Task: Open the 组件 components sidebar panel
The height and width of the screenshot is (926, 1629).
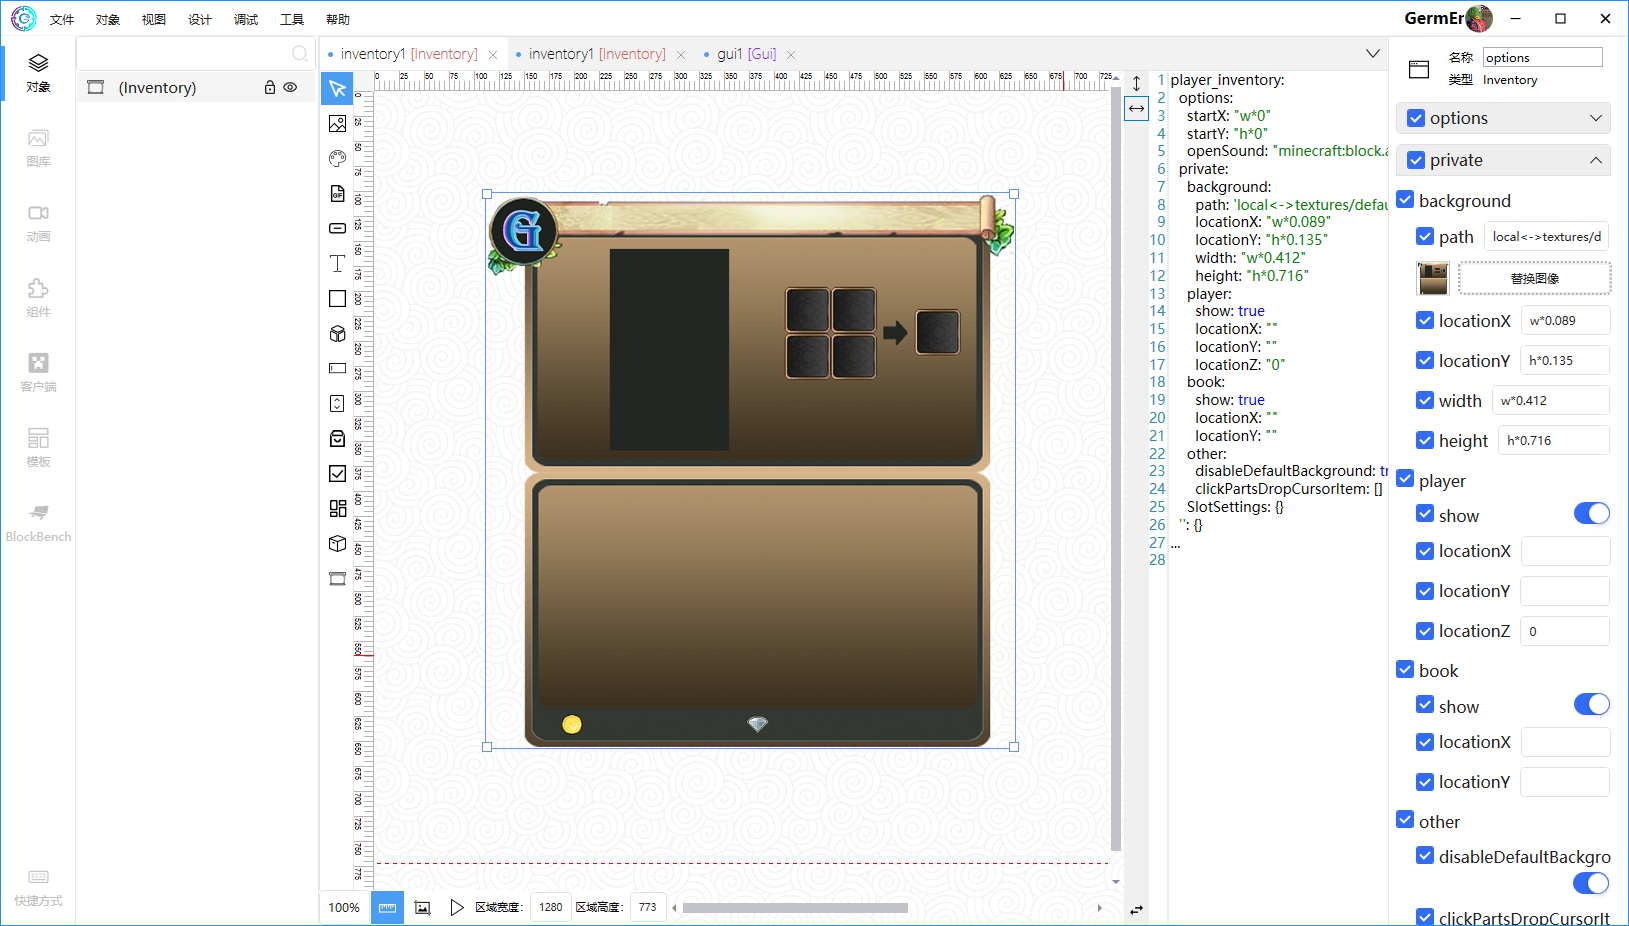Action: (x=38, y=298)
